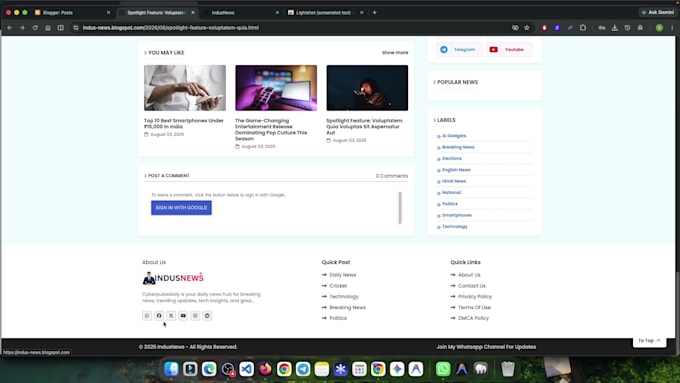Image resolution: width=680 pixels, height=383 pixels.
Task: Click the browser home icon
Action: point(48,28)
